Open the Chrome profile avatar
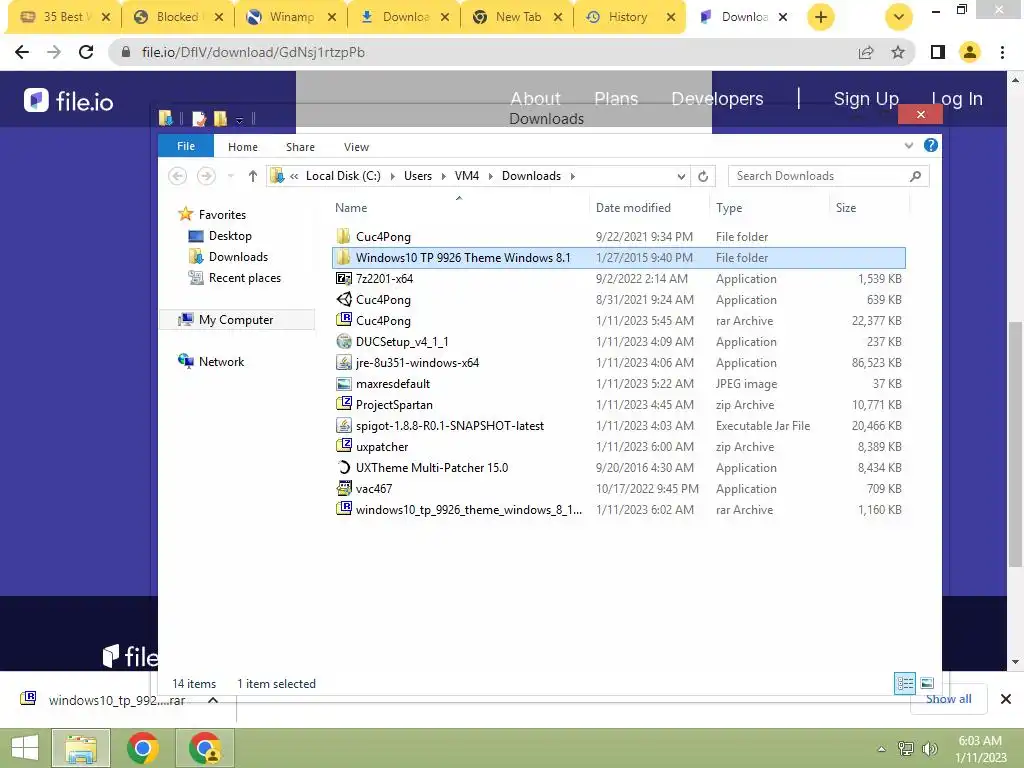 (970, 52)
